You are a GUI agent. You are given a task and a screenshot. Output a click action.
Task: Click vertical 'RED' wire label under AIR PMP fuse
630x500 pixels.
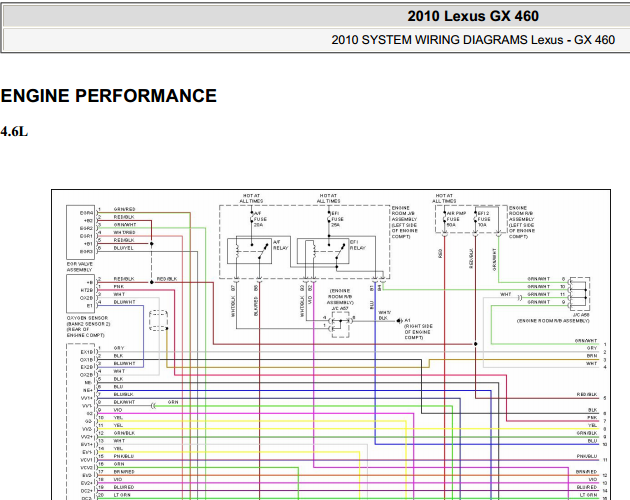point(440,254)
